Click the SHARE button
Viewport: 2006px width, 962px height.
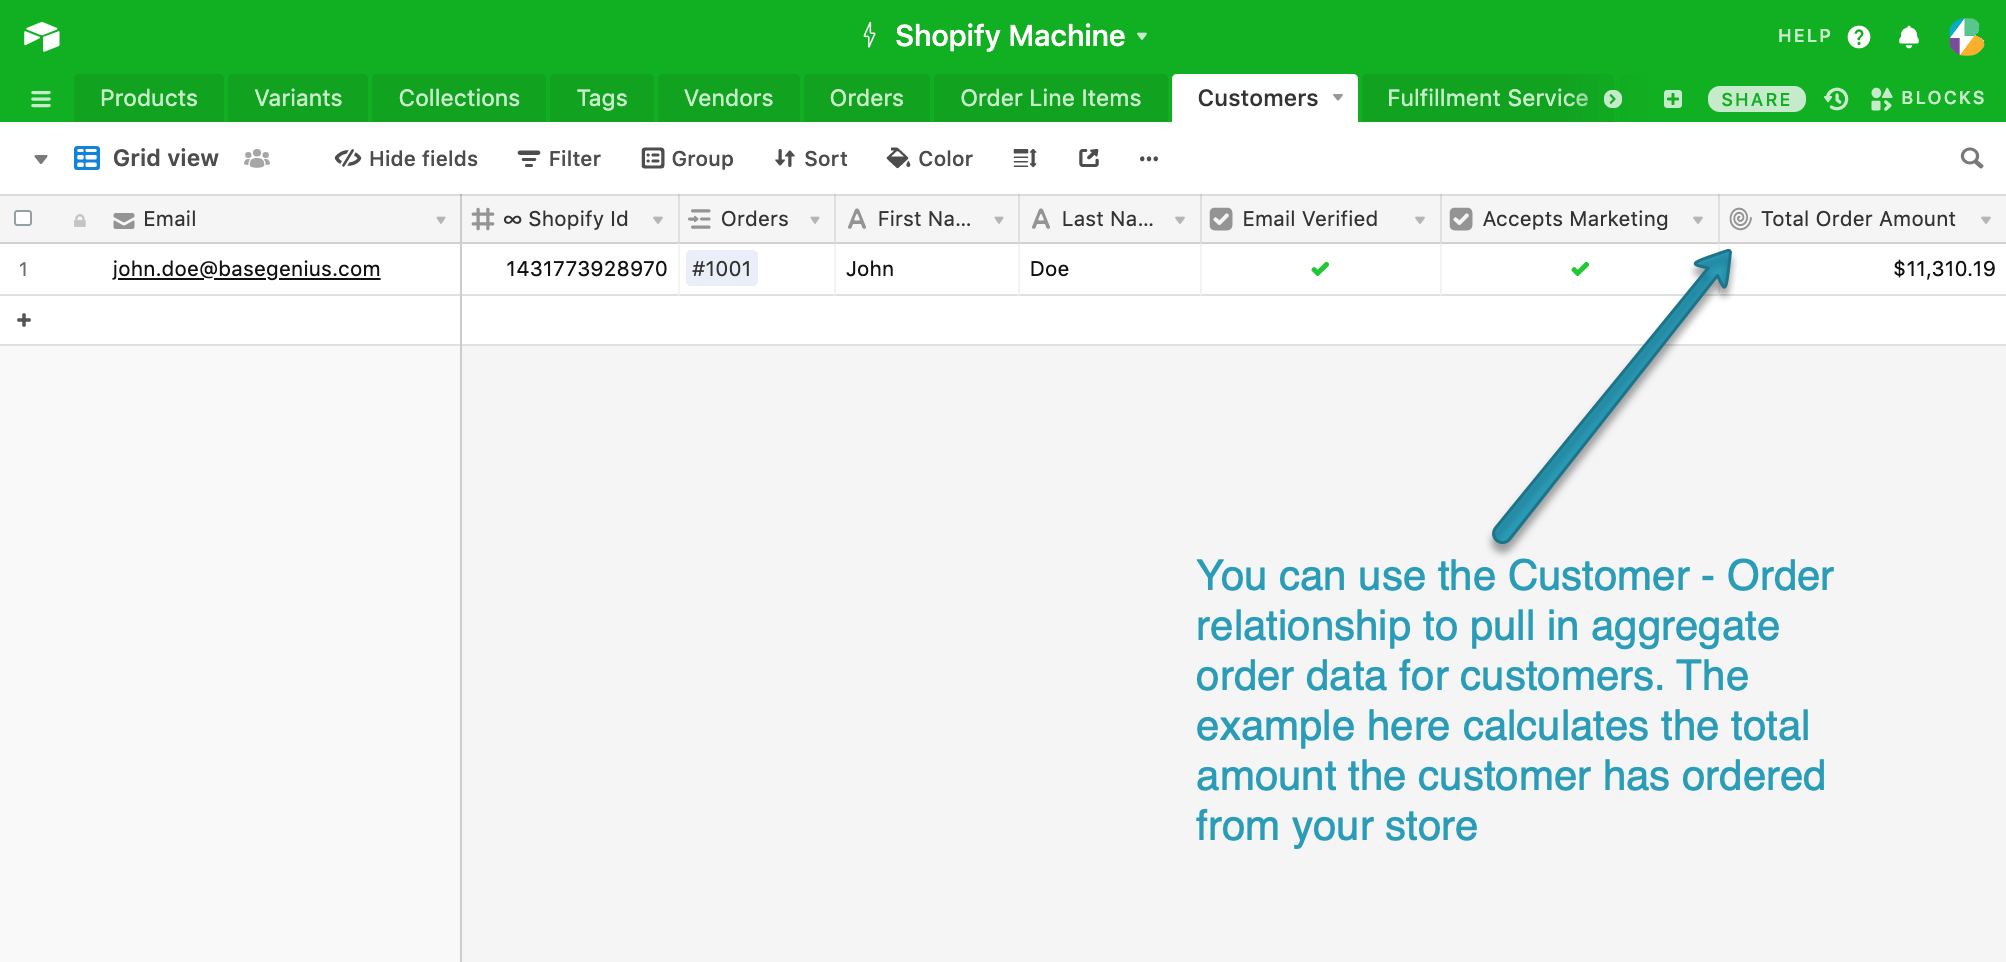point(1756,99)
